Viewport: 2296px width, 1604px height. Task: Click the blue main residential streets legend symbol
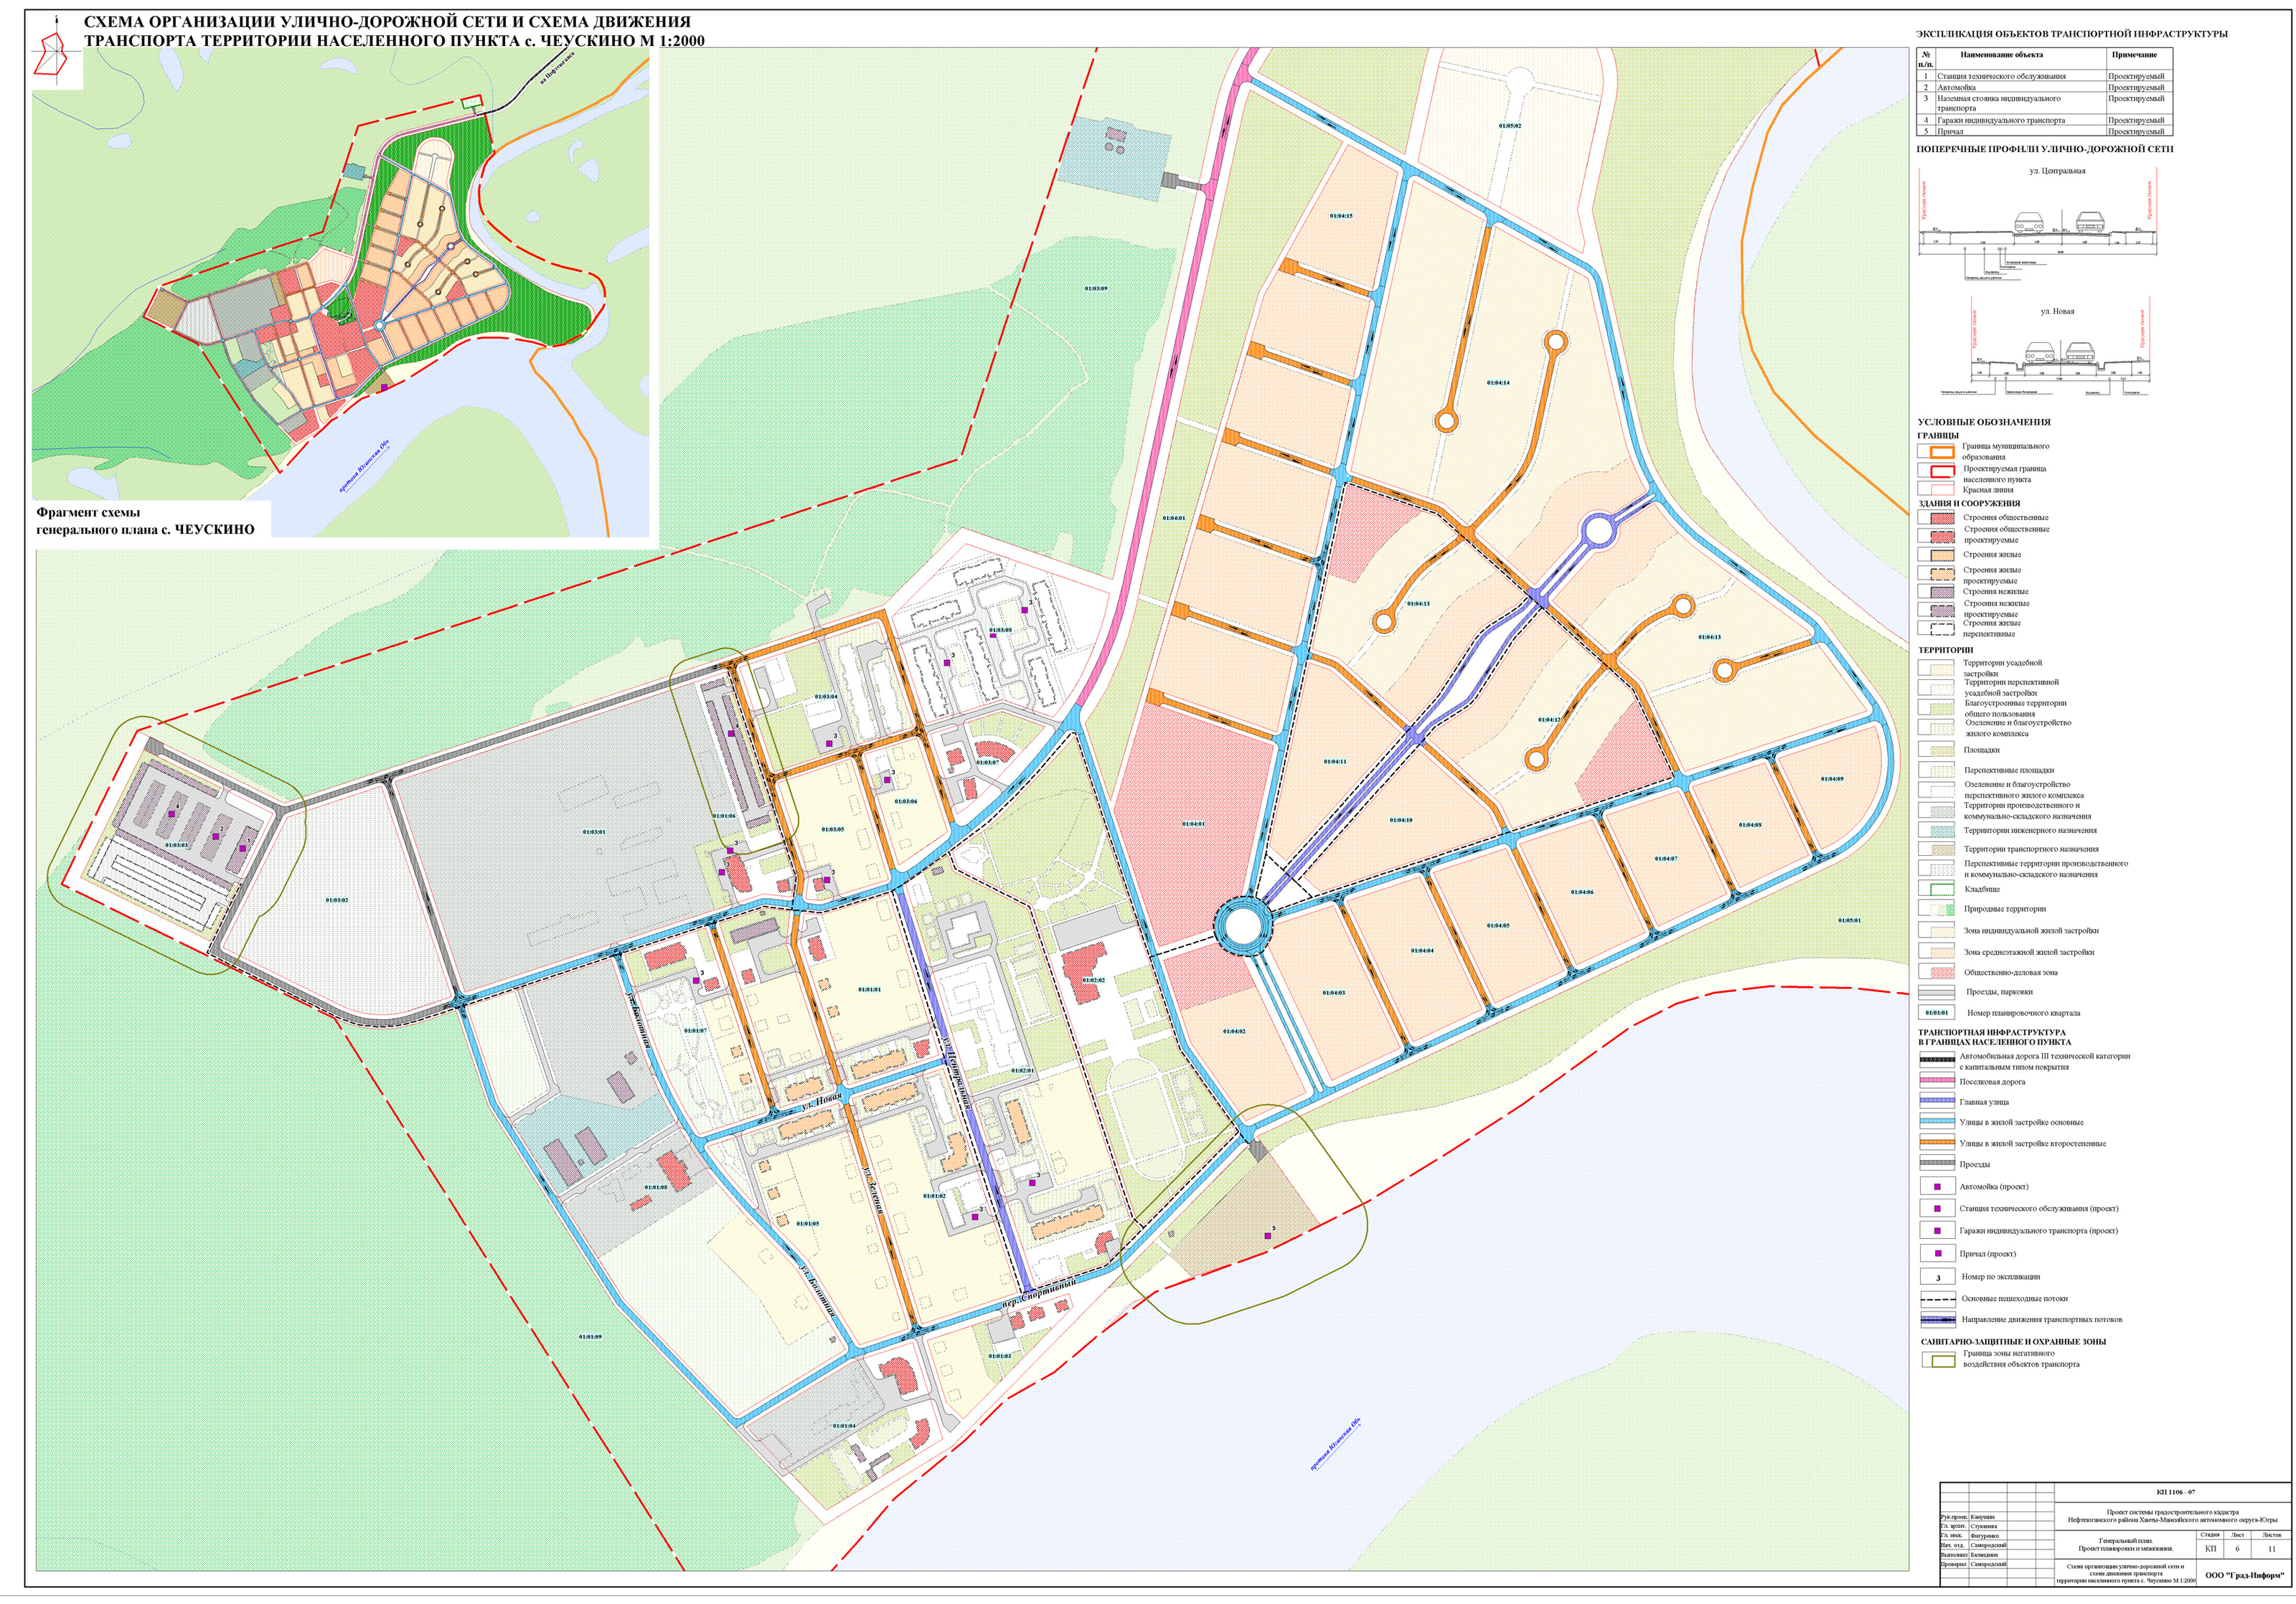click(1936, 1122)
